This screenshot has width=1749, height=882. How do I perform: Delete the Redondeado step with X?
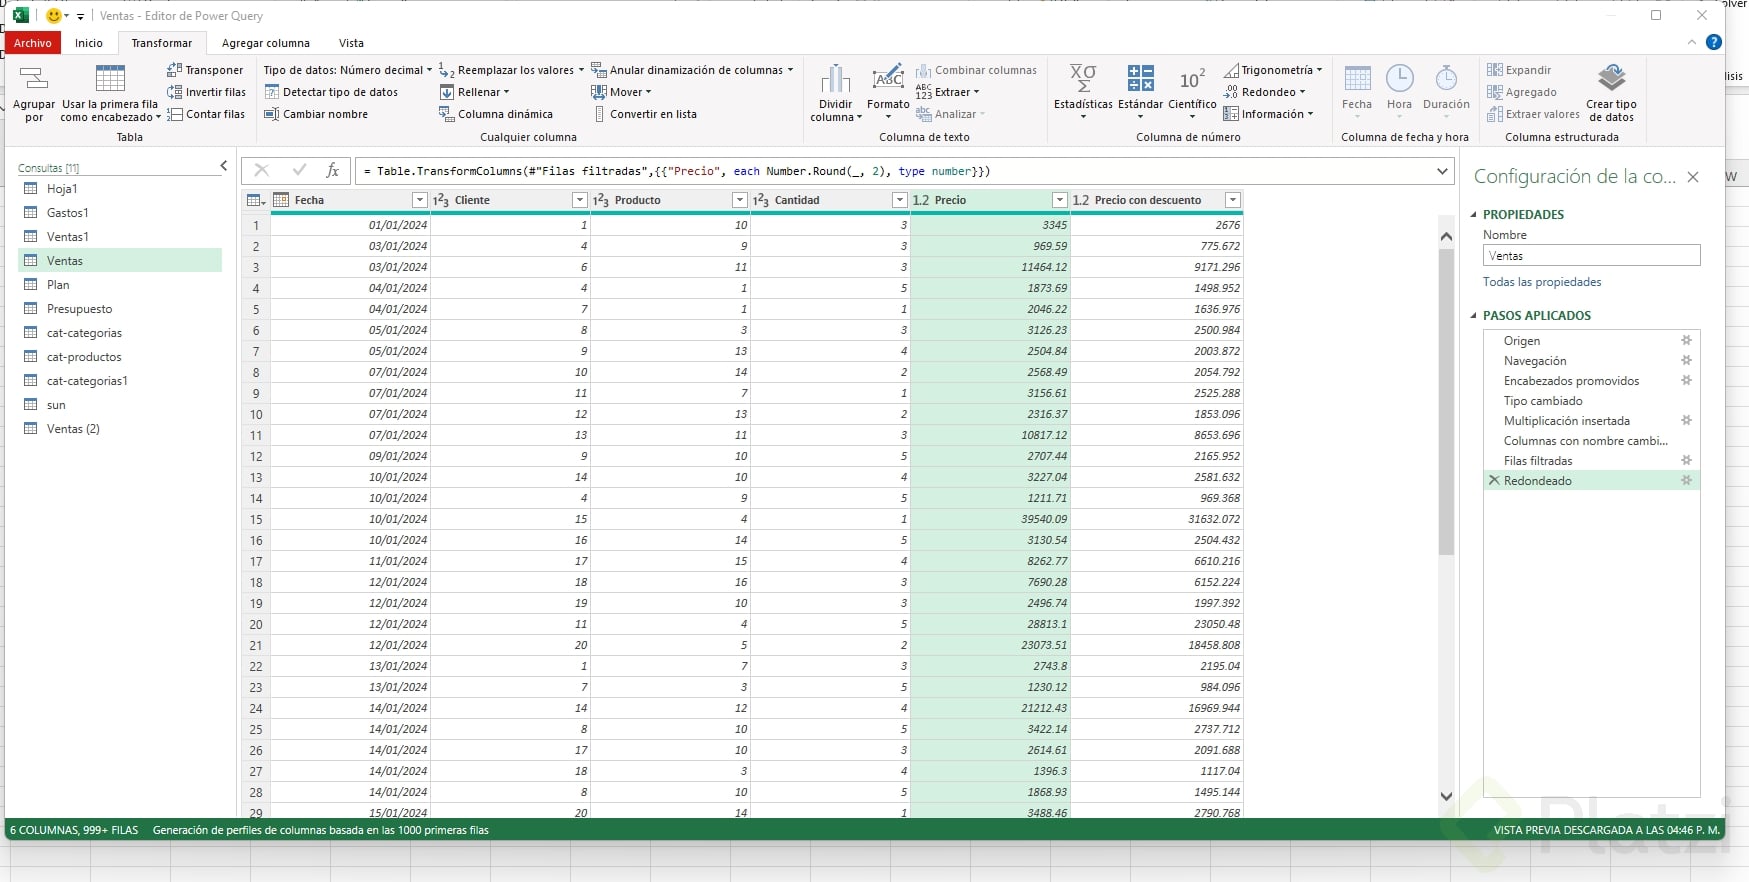click(x=1494, y=481)
